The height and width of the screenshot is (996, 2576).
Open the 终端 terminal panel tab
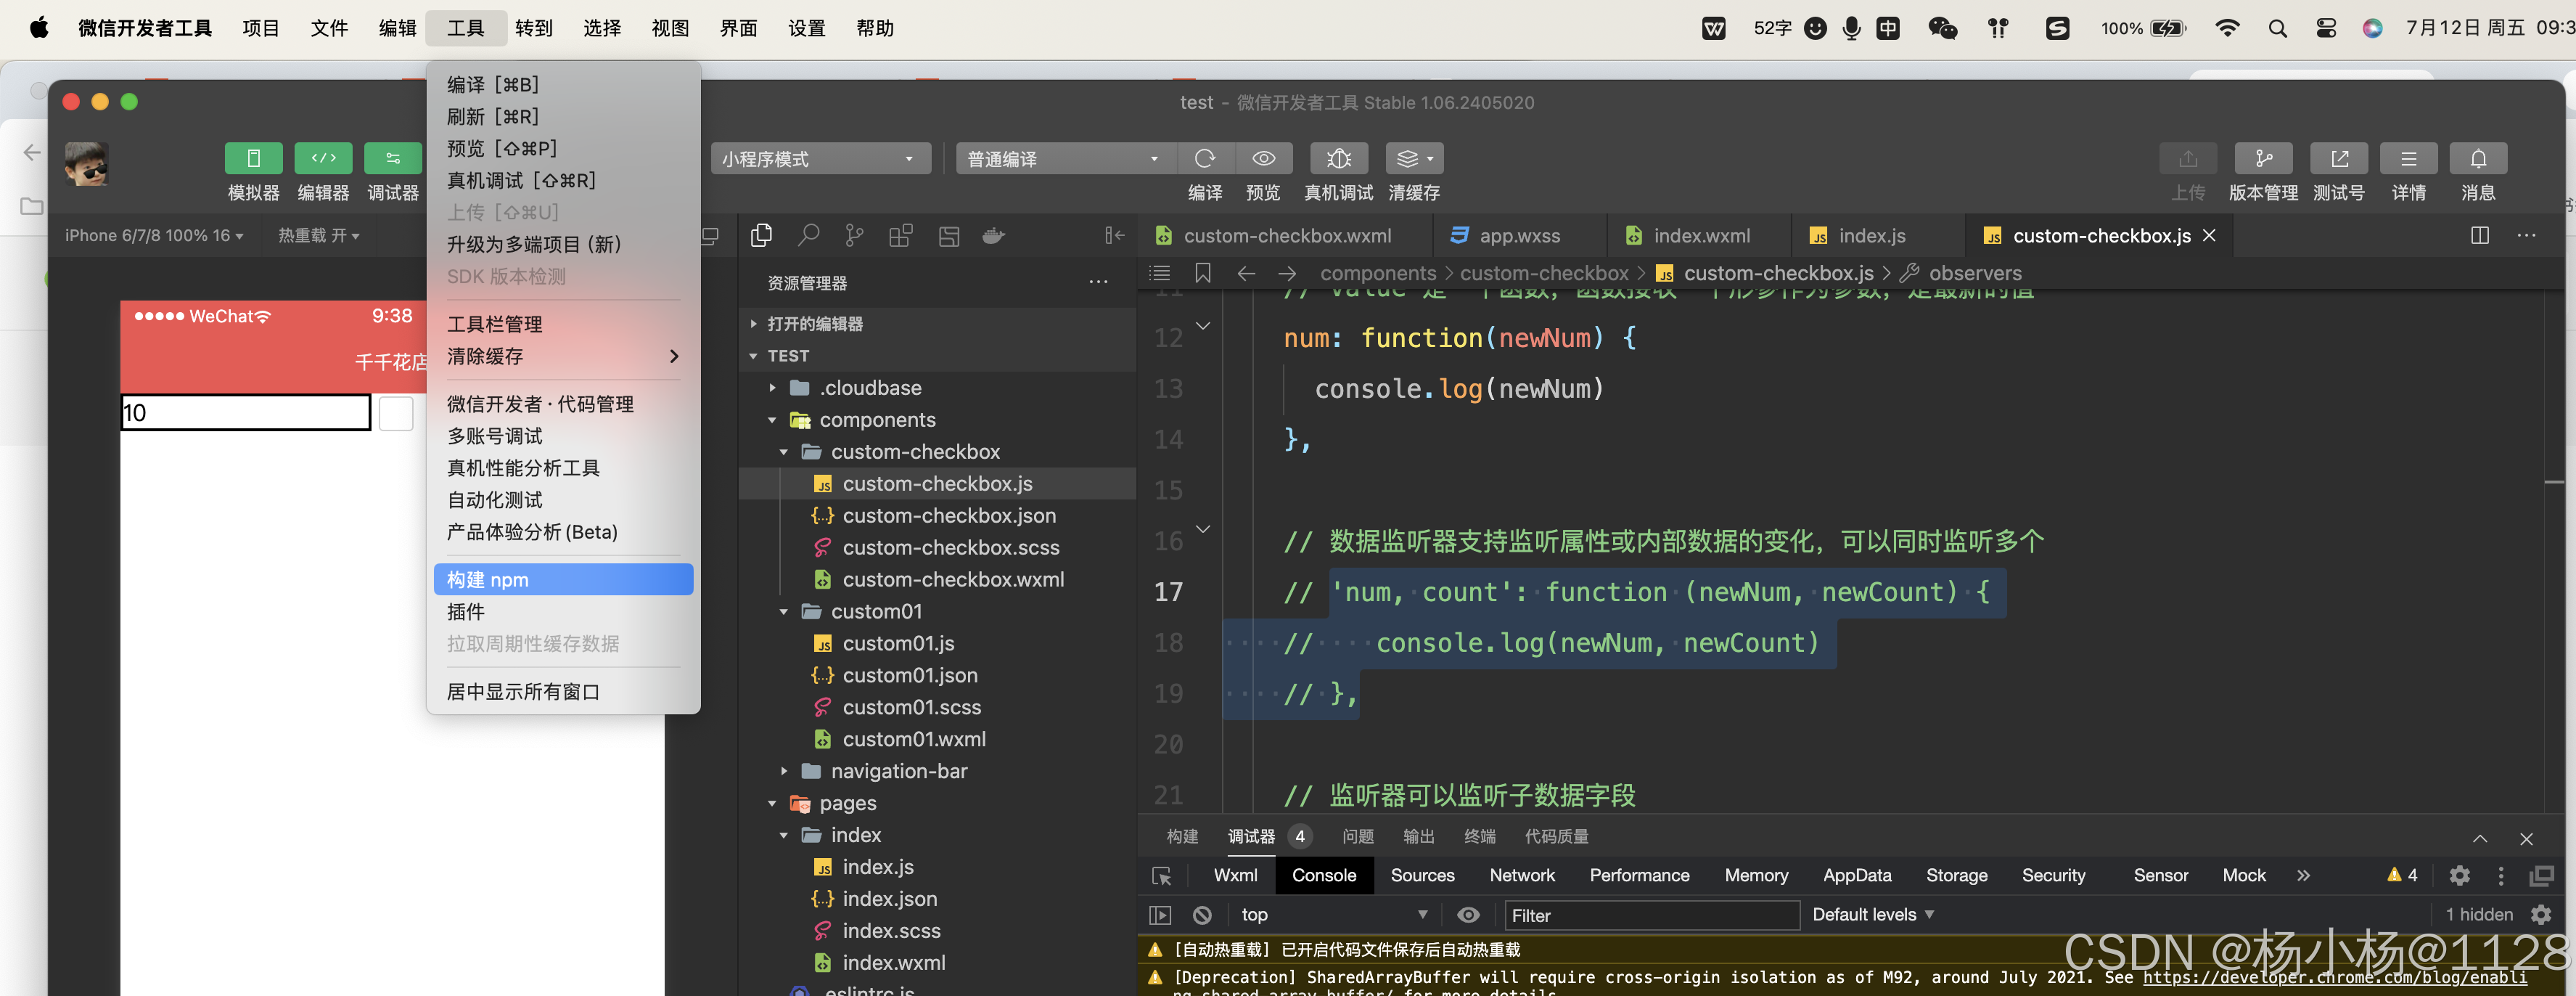click(x=1479, y=837)
